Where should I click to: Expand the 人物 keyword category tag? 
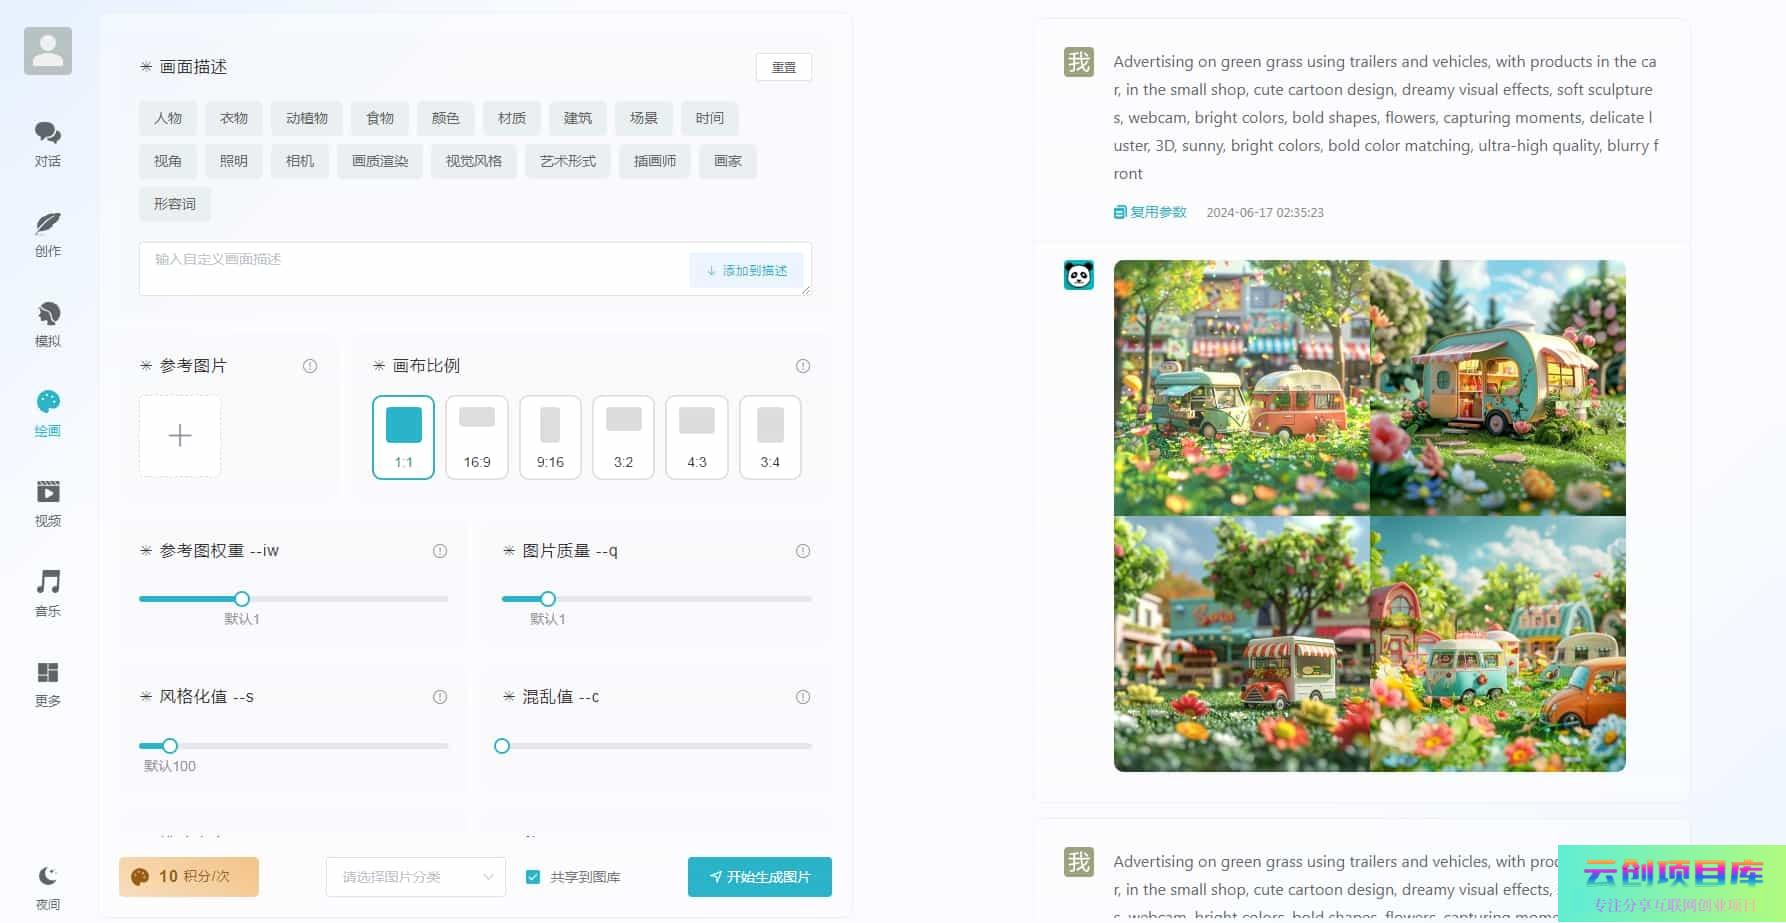click(x=168, y=118)
